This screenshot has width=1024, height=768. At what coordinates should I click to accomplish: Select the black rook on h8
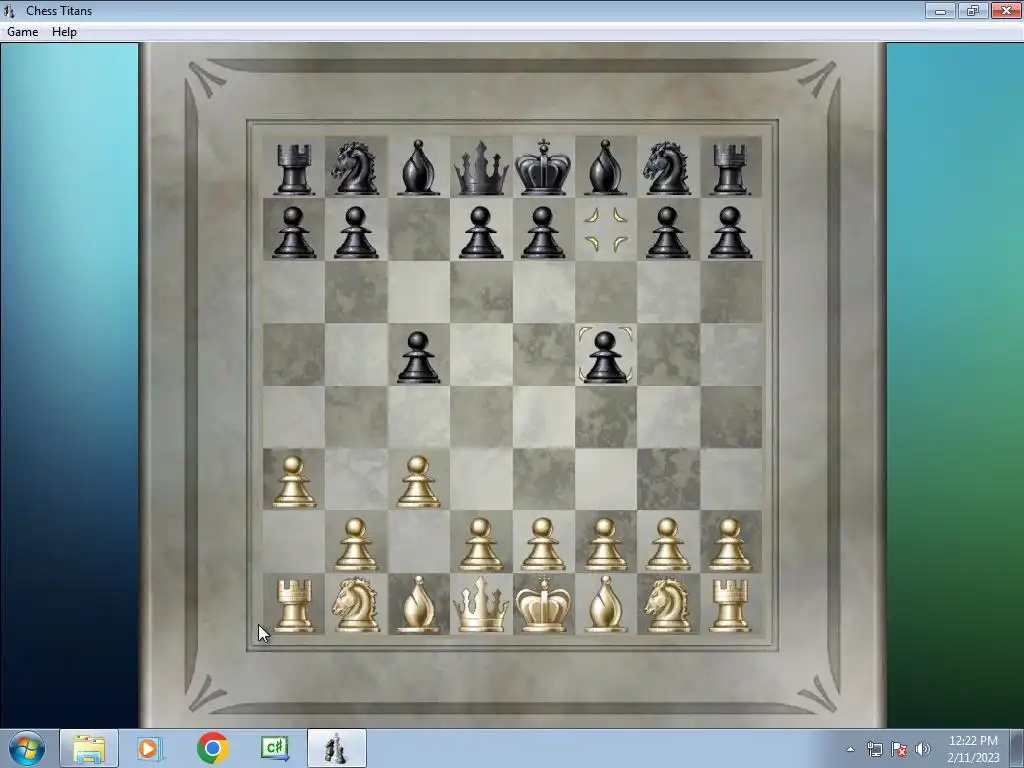[x=730, y=170]
